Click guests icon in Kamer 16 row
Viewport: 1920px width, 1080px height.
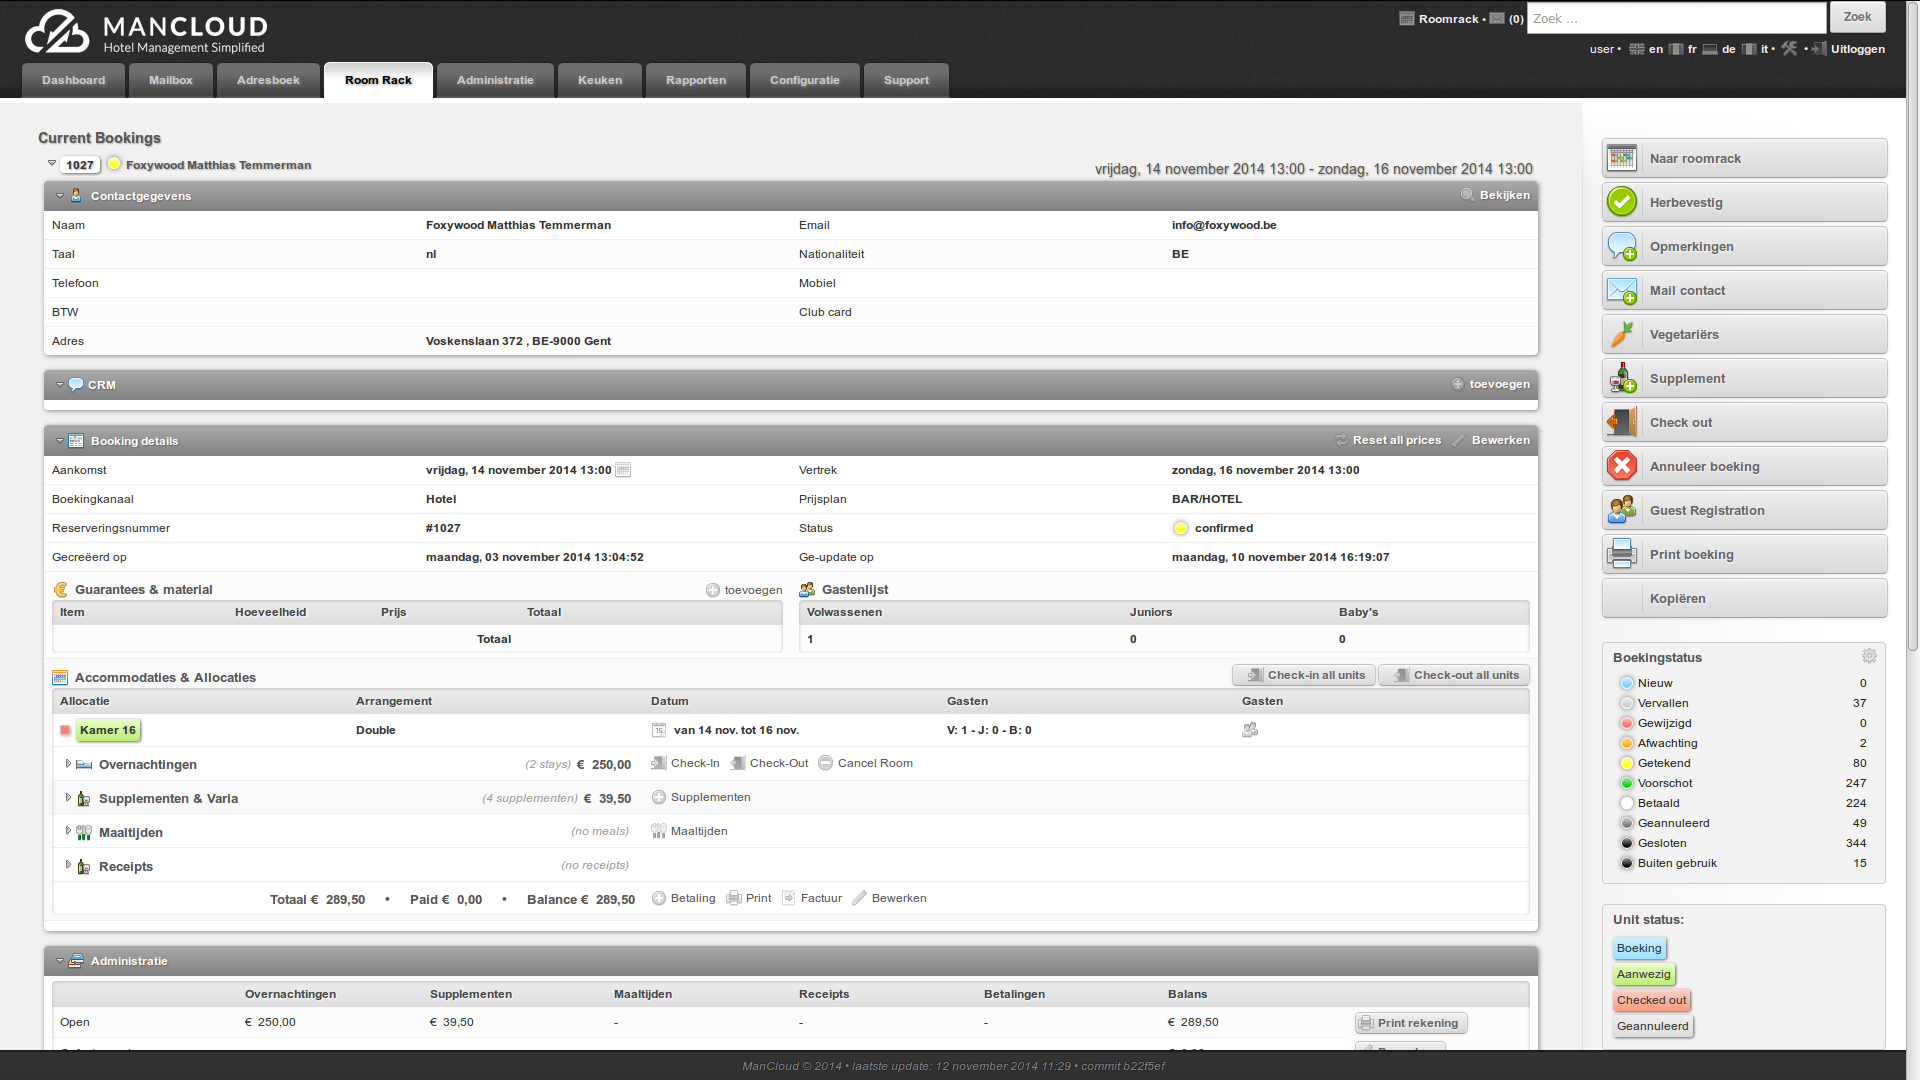(1250, 730)
